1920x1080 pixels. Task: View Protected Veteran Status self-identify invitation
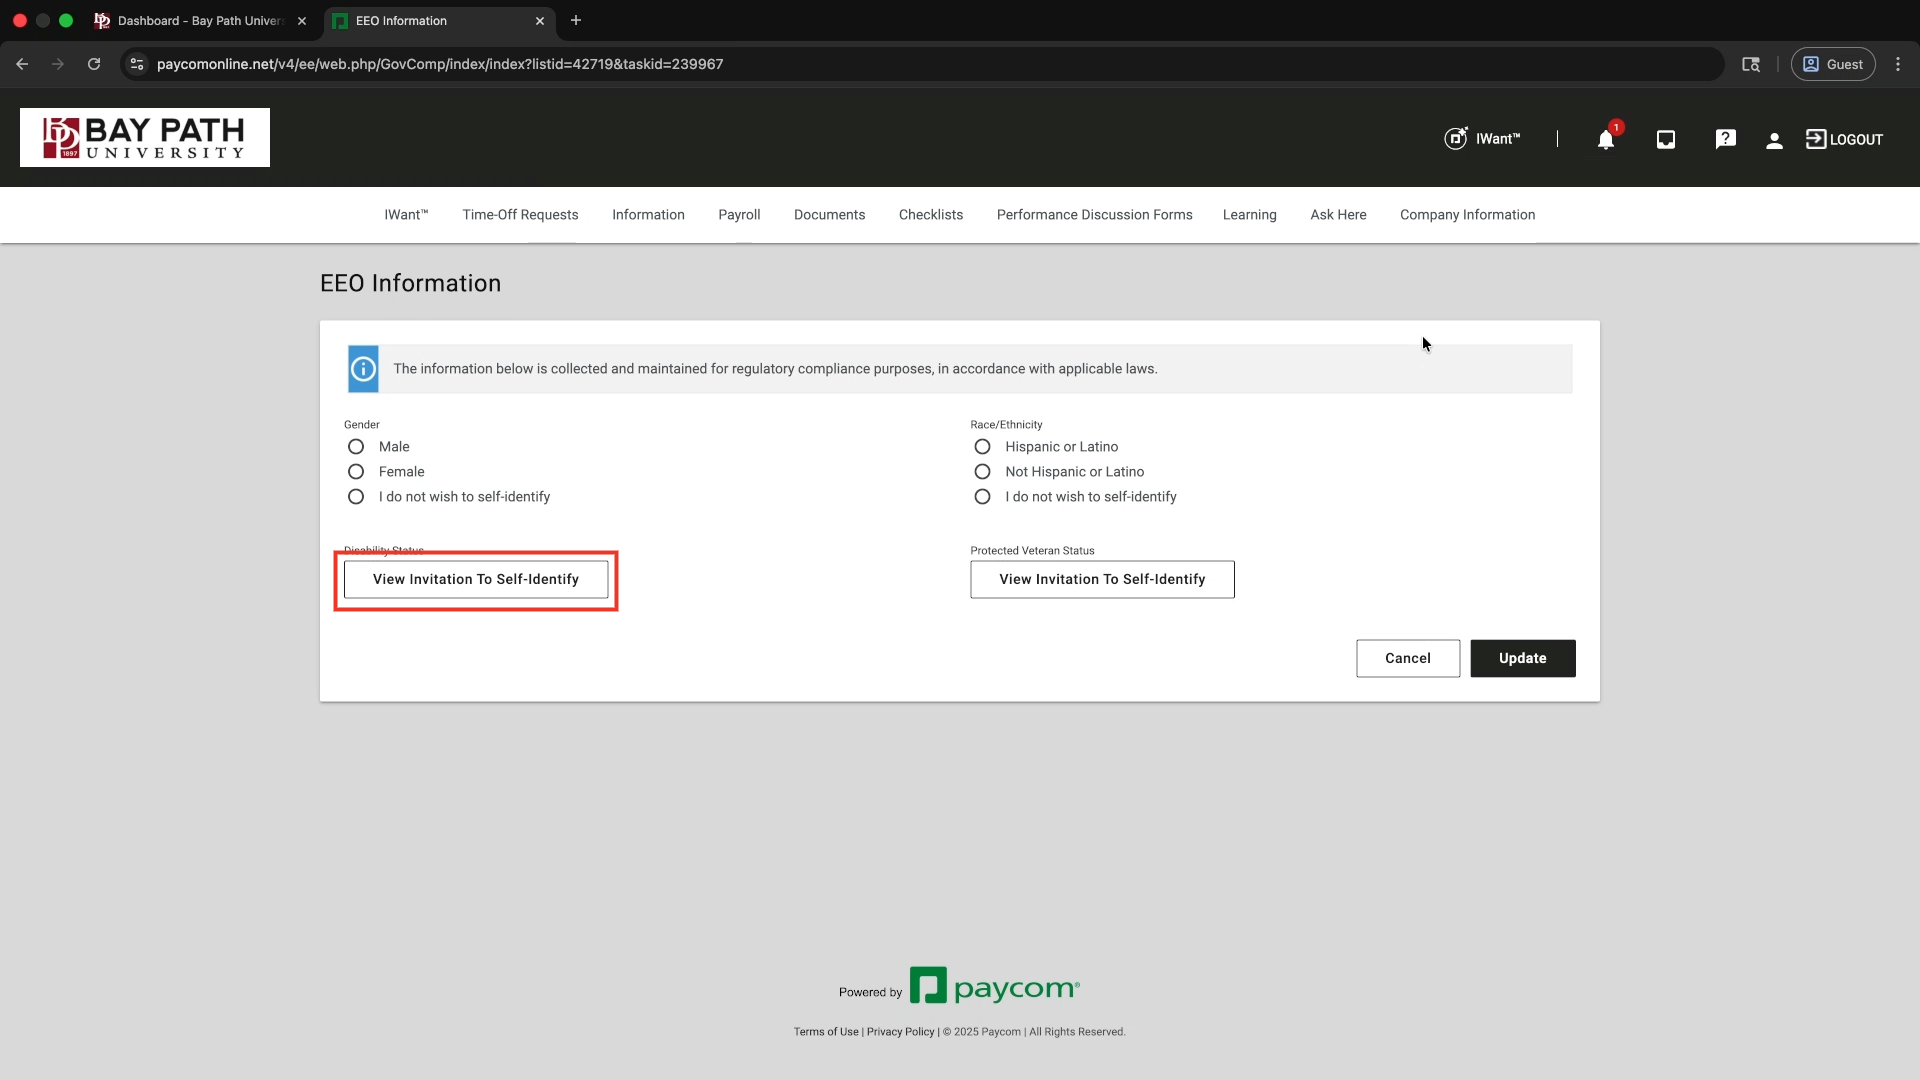pyautogui.click(x=1102, y=579)
